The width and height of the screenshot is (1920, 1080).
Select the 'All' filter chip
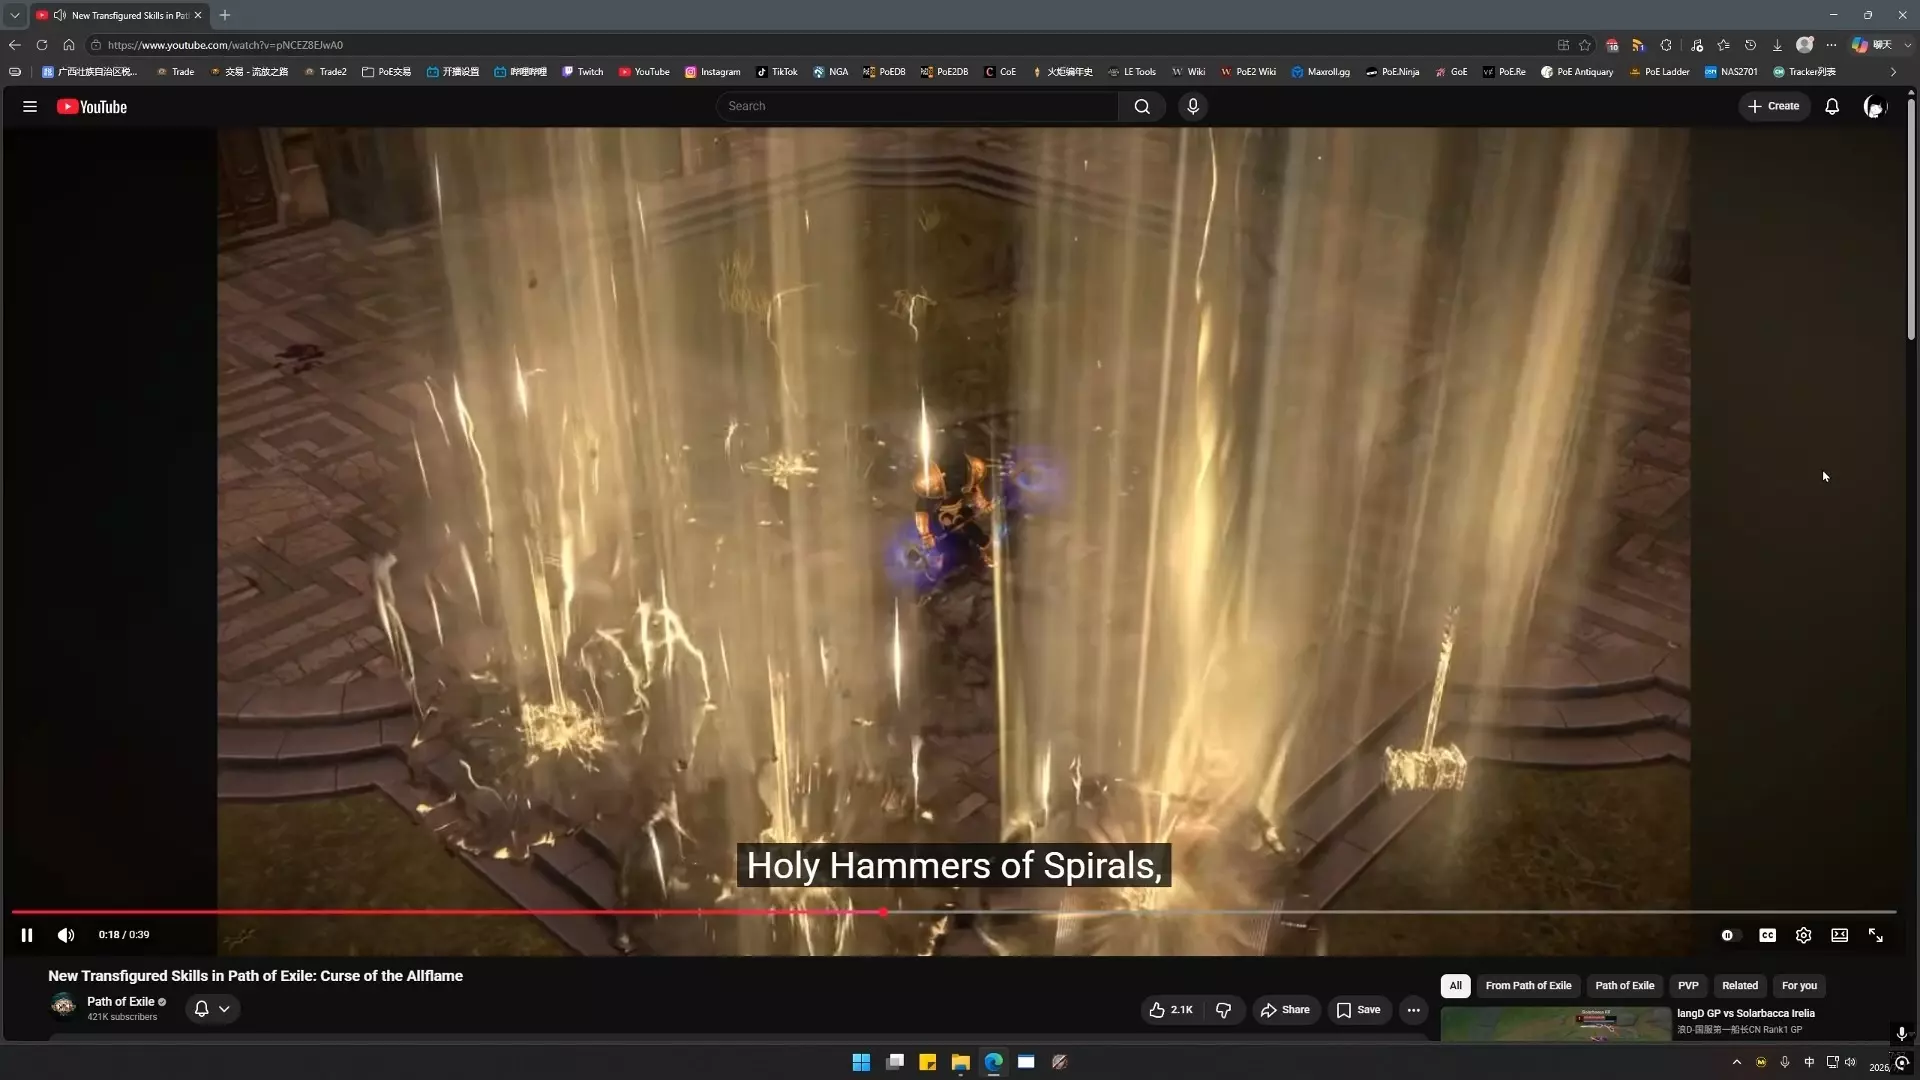click(1455, 986)
